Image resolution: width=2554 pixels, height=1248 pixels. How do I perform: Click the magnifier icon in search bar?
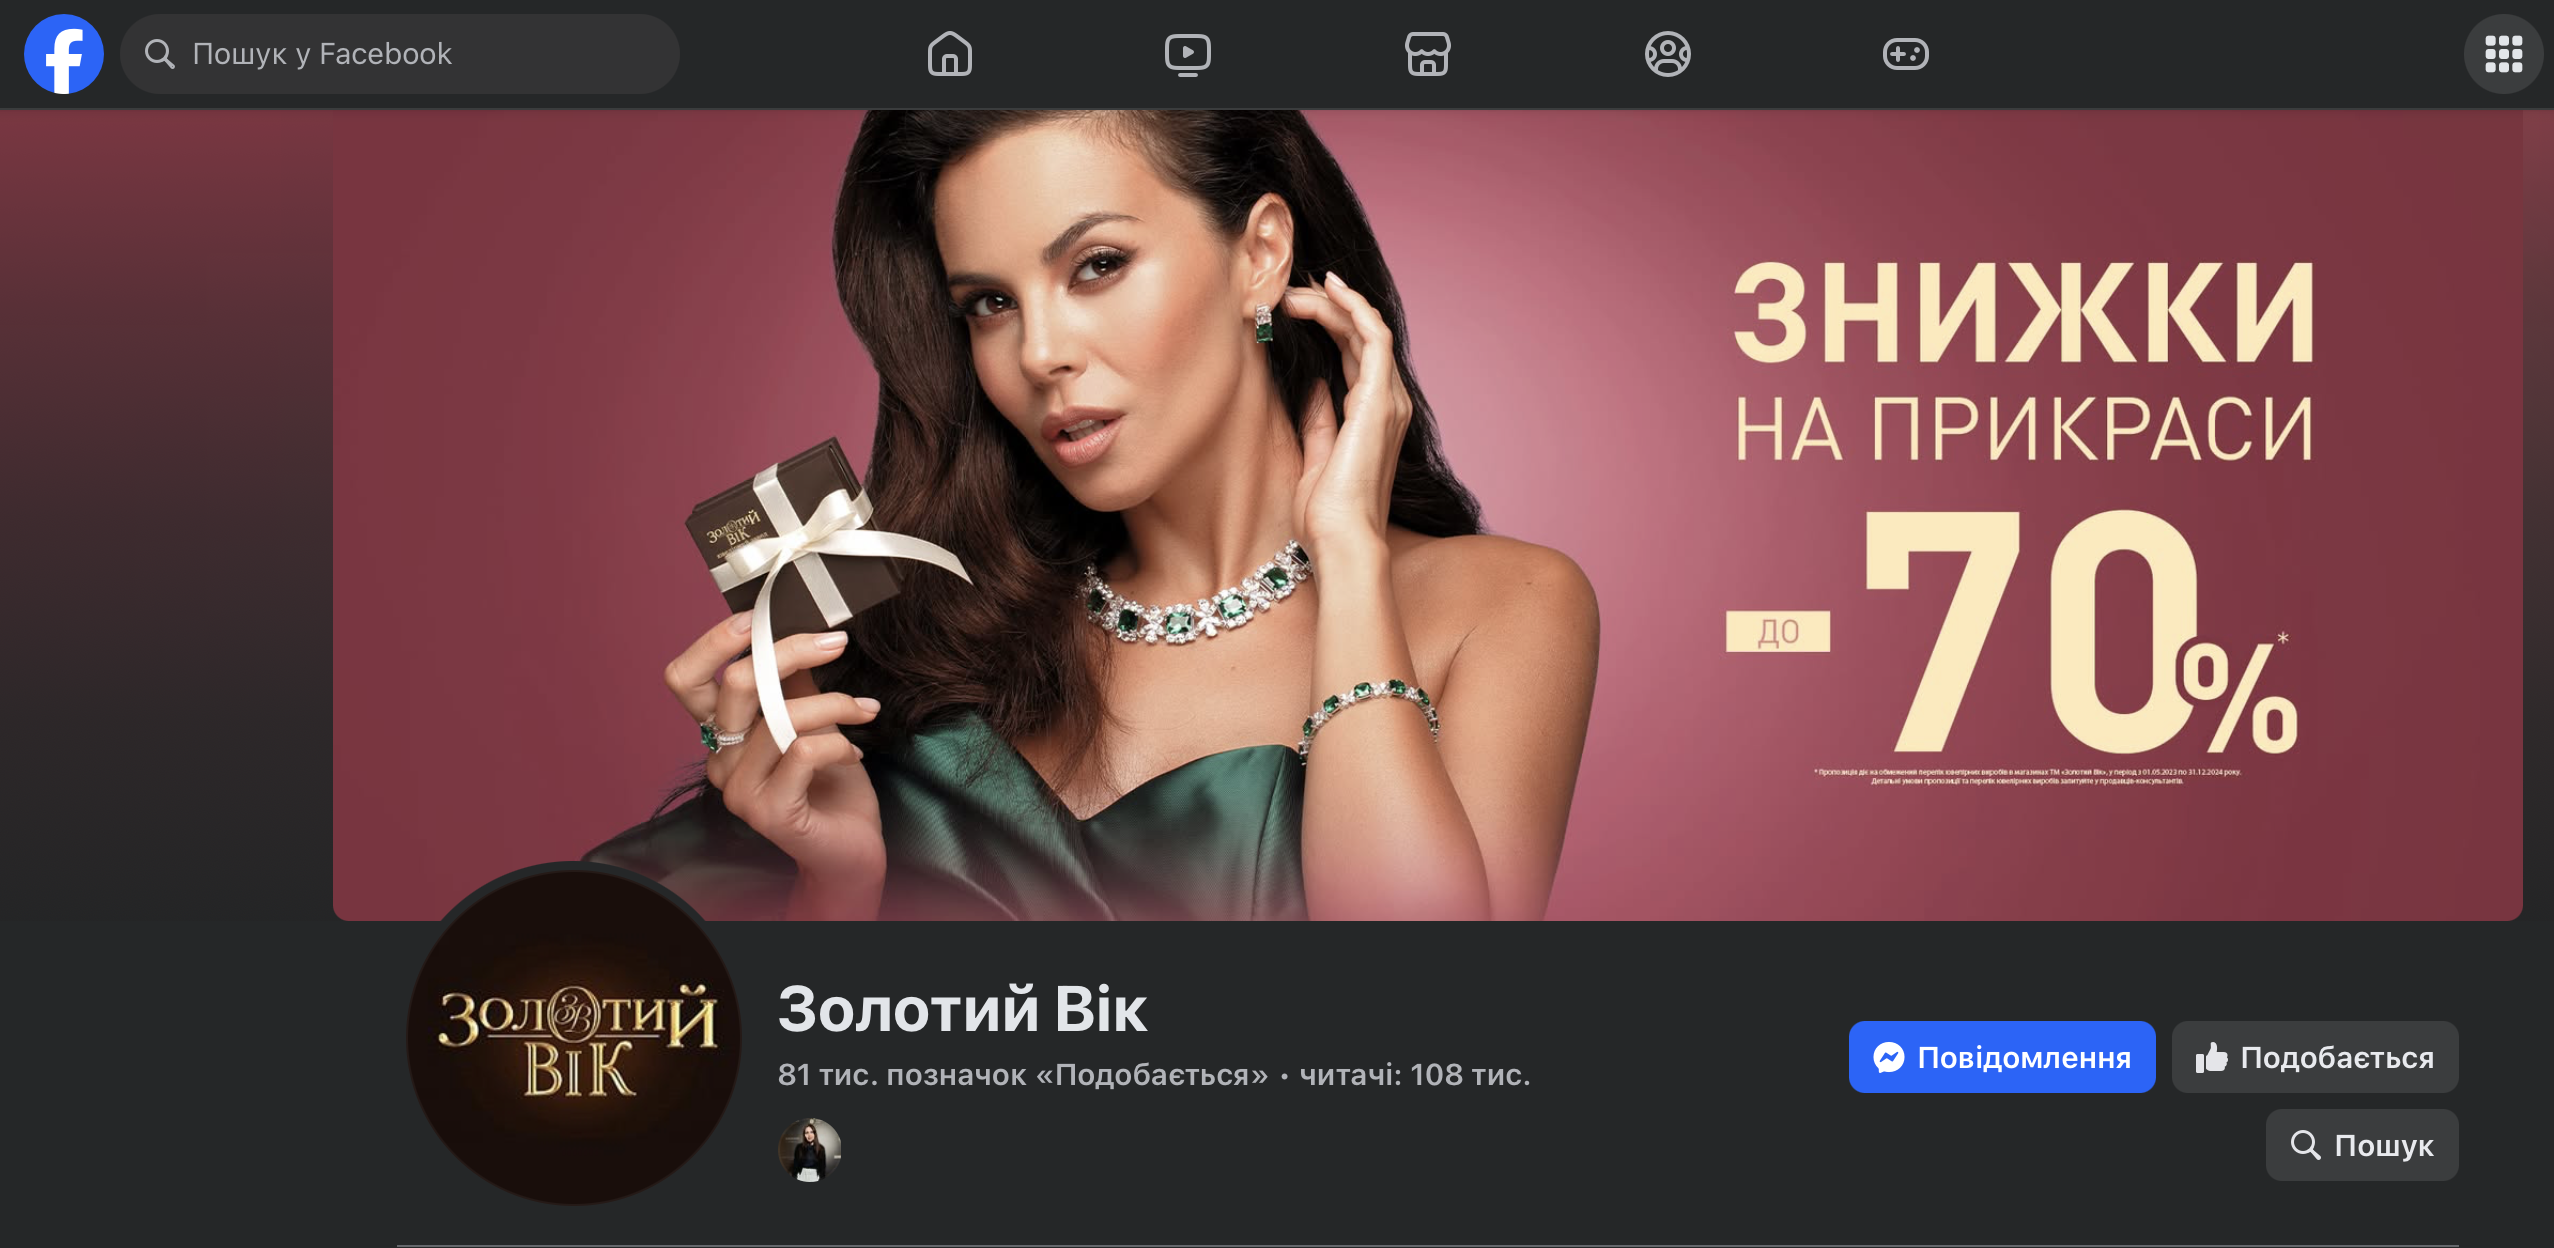coord(159,54)
